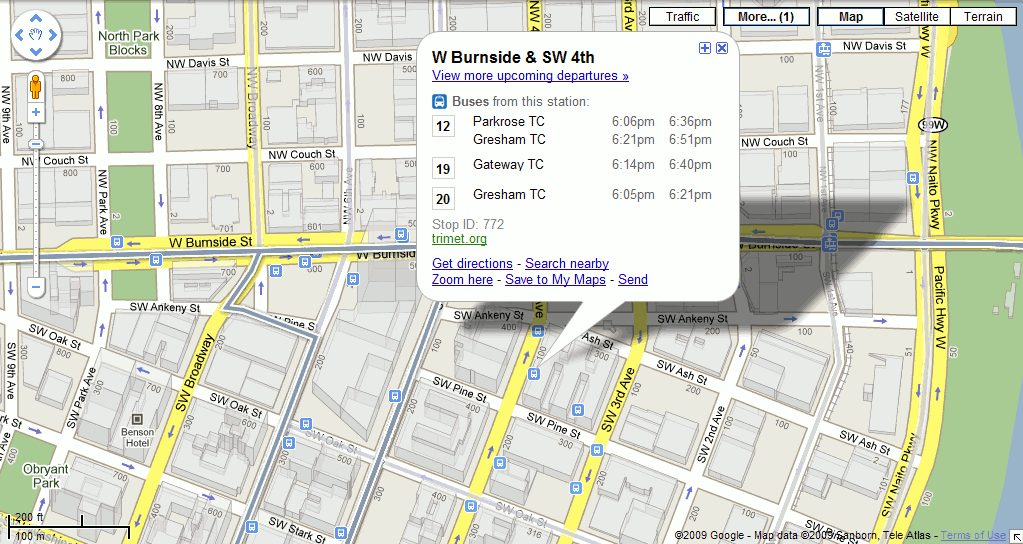The width and height of the screenshot is (1023, 544).
Task: Open View more upcoming departures link
Action: coord(530,76)
